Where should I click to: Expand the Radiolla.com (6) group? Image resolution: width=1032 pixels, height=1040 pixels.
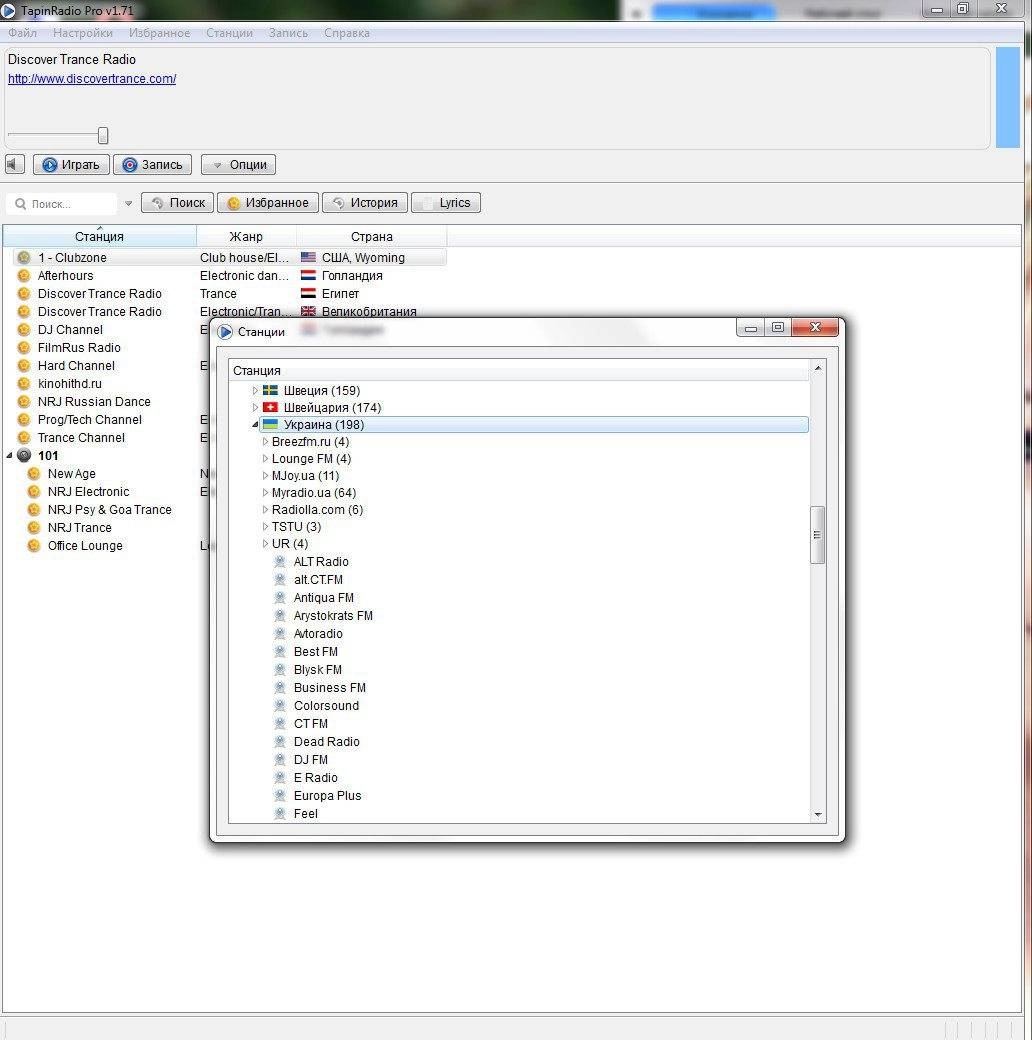265,509
